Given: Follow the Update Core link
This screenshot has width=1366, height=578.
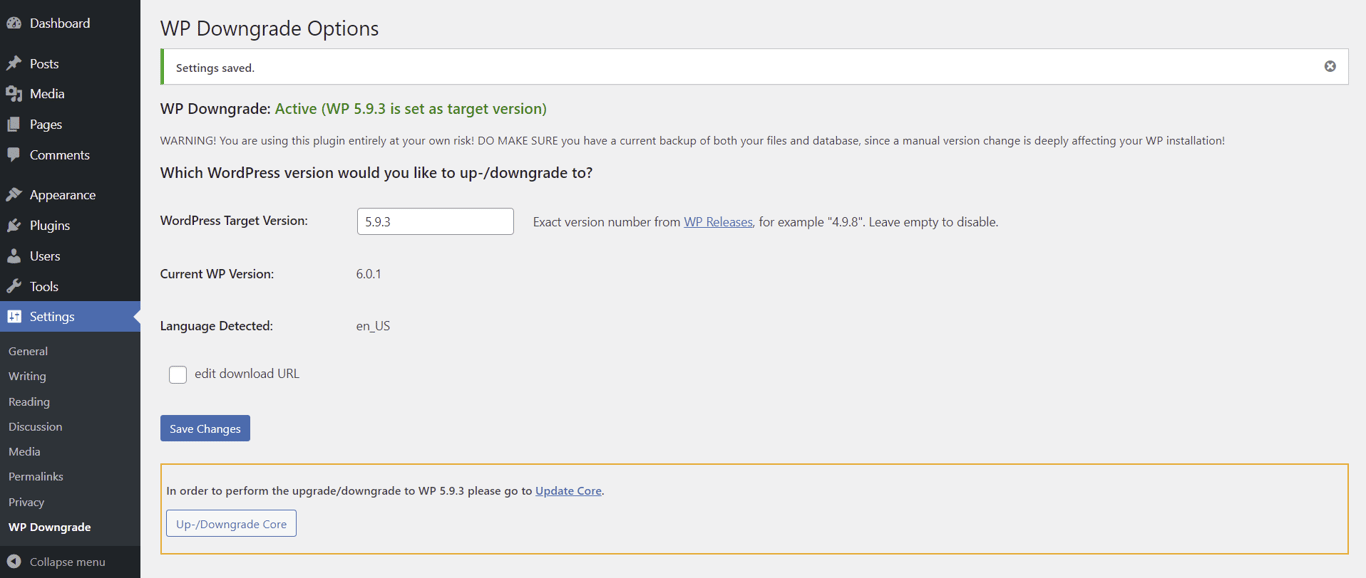Looking at the screenshot, I should (x=568, y=491).
